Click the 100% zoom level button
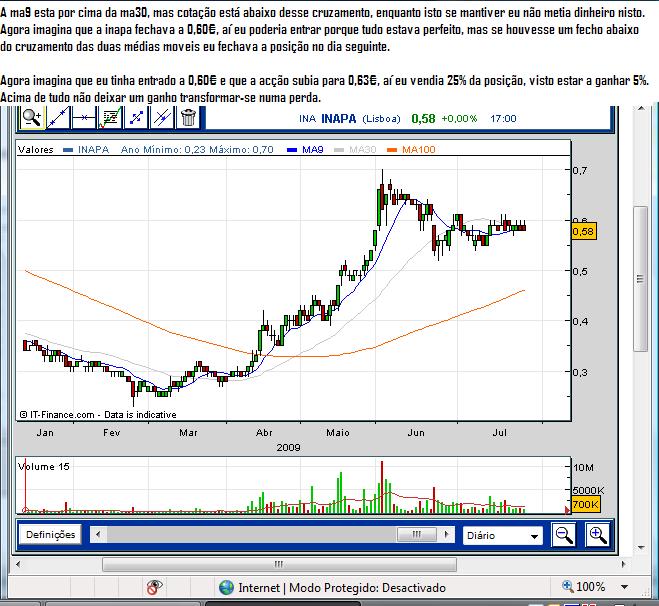Image resolution: width=659 pixels, height=606 pixels. [584, 587]
